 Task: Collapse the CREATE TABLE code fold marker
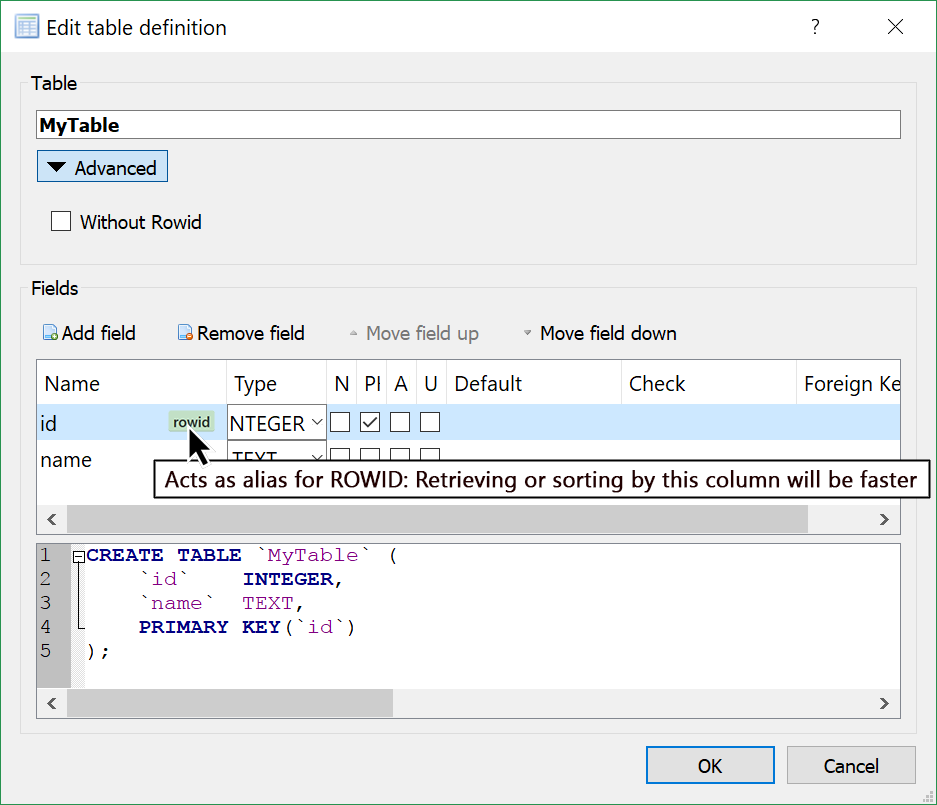pyautogui.click(x=78, y=556)
